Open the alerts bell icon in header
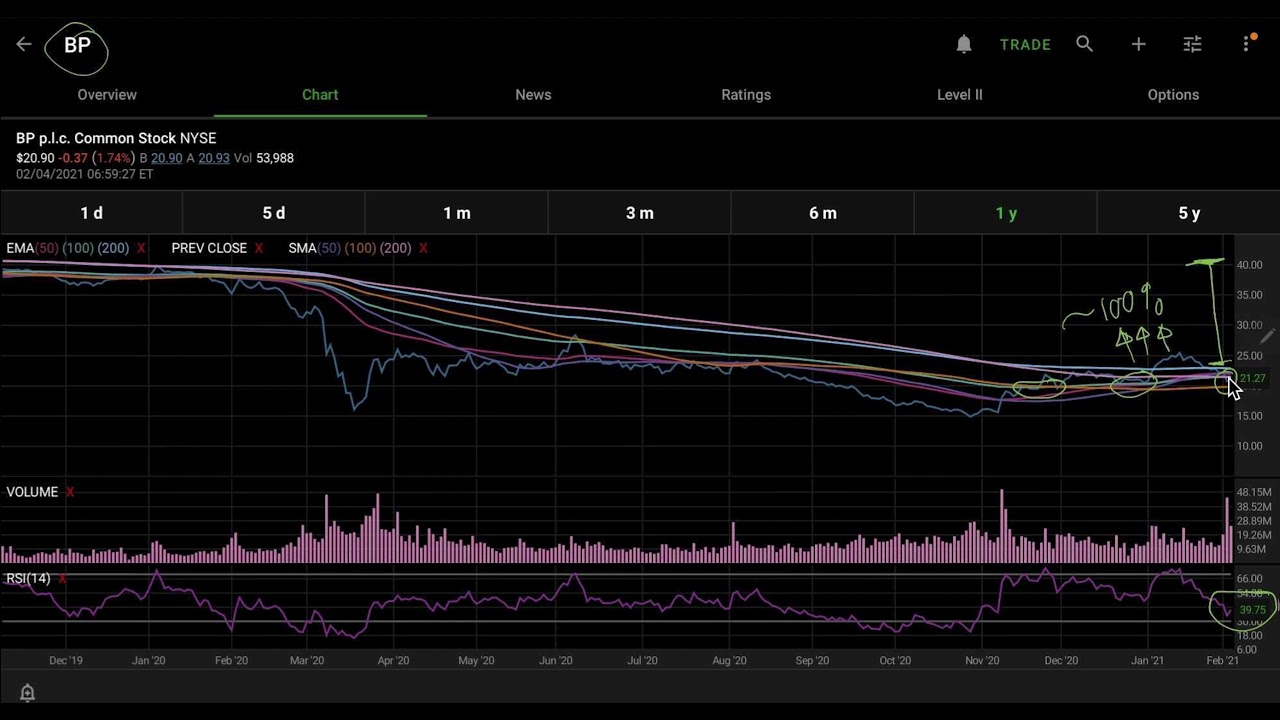 964,44
